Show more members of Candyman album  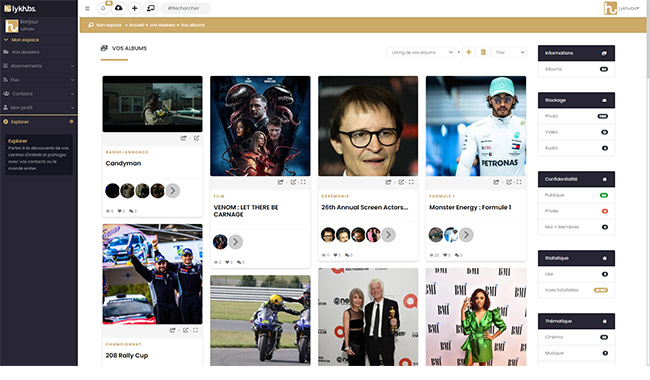click(x=173, y=191)
